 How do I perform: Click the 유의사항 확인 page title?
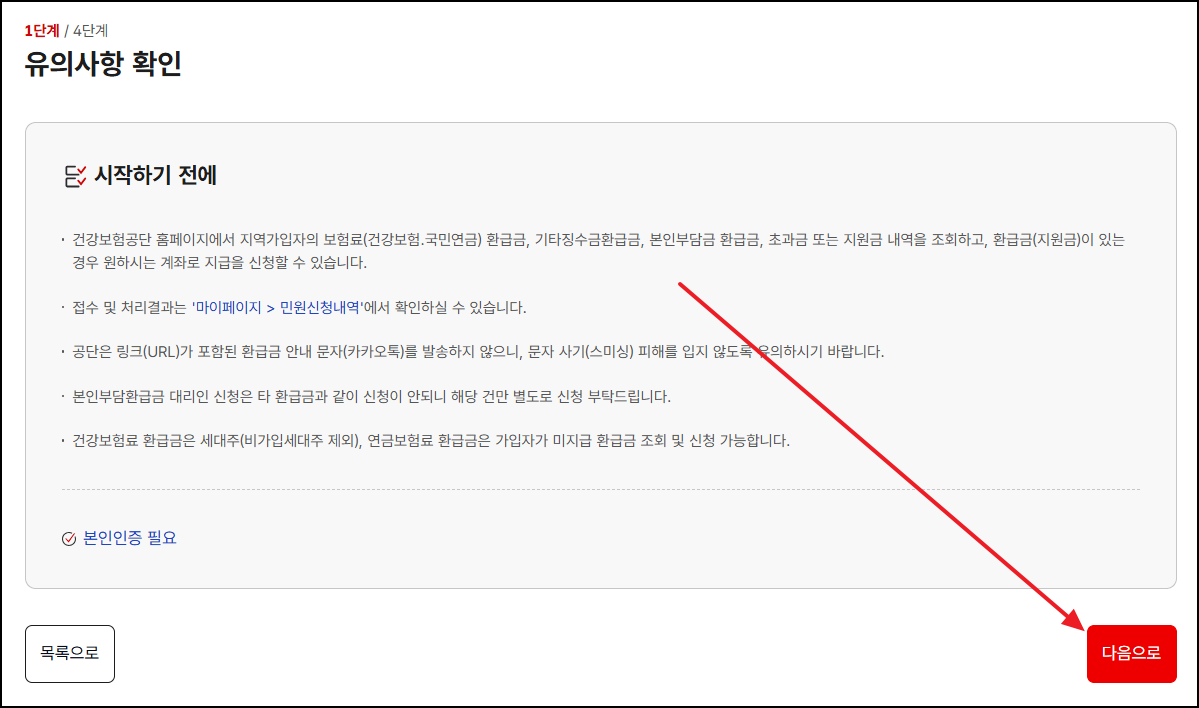[x=103, y=63]
